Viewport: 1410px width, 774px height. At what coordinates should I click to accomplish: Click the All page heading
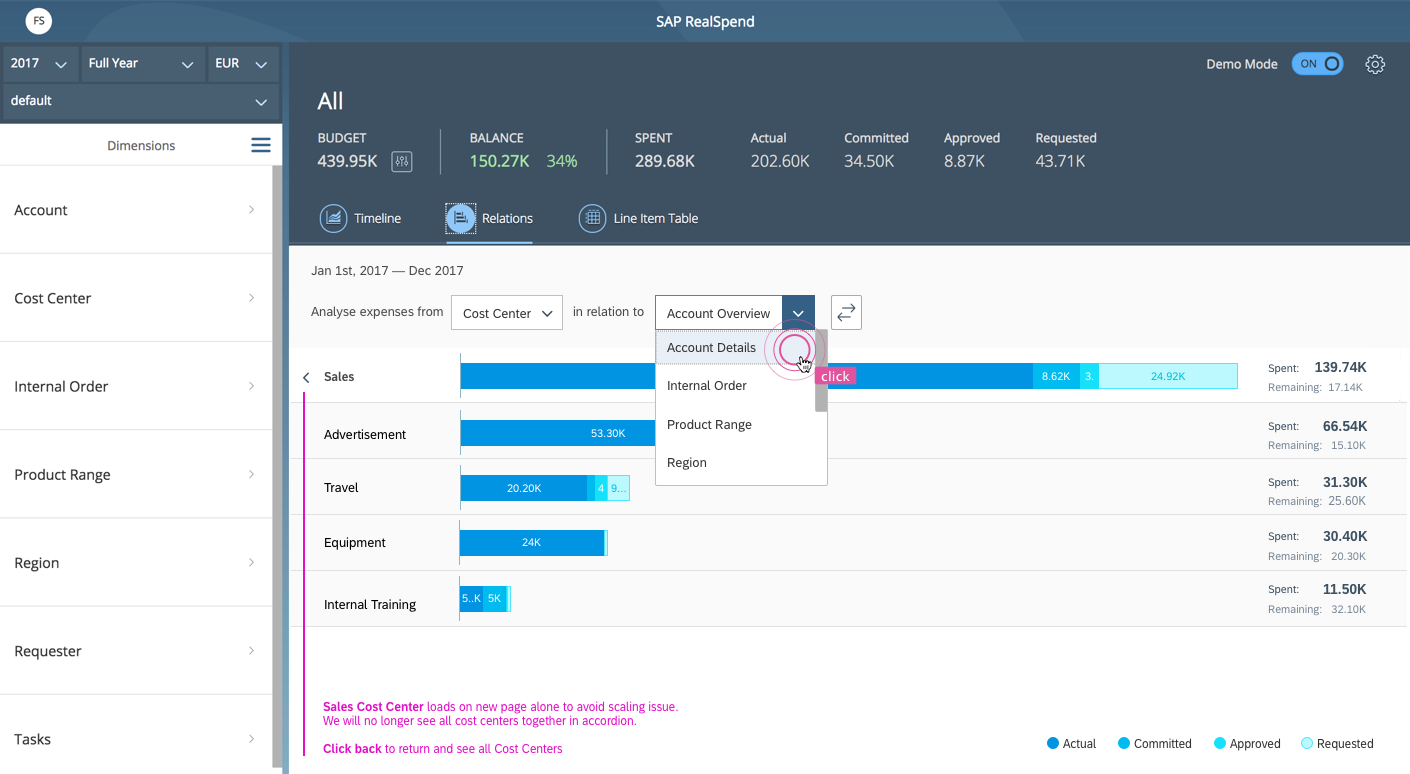[330, 101]
